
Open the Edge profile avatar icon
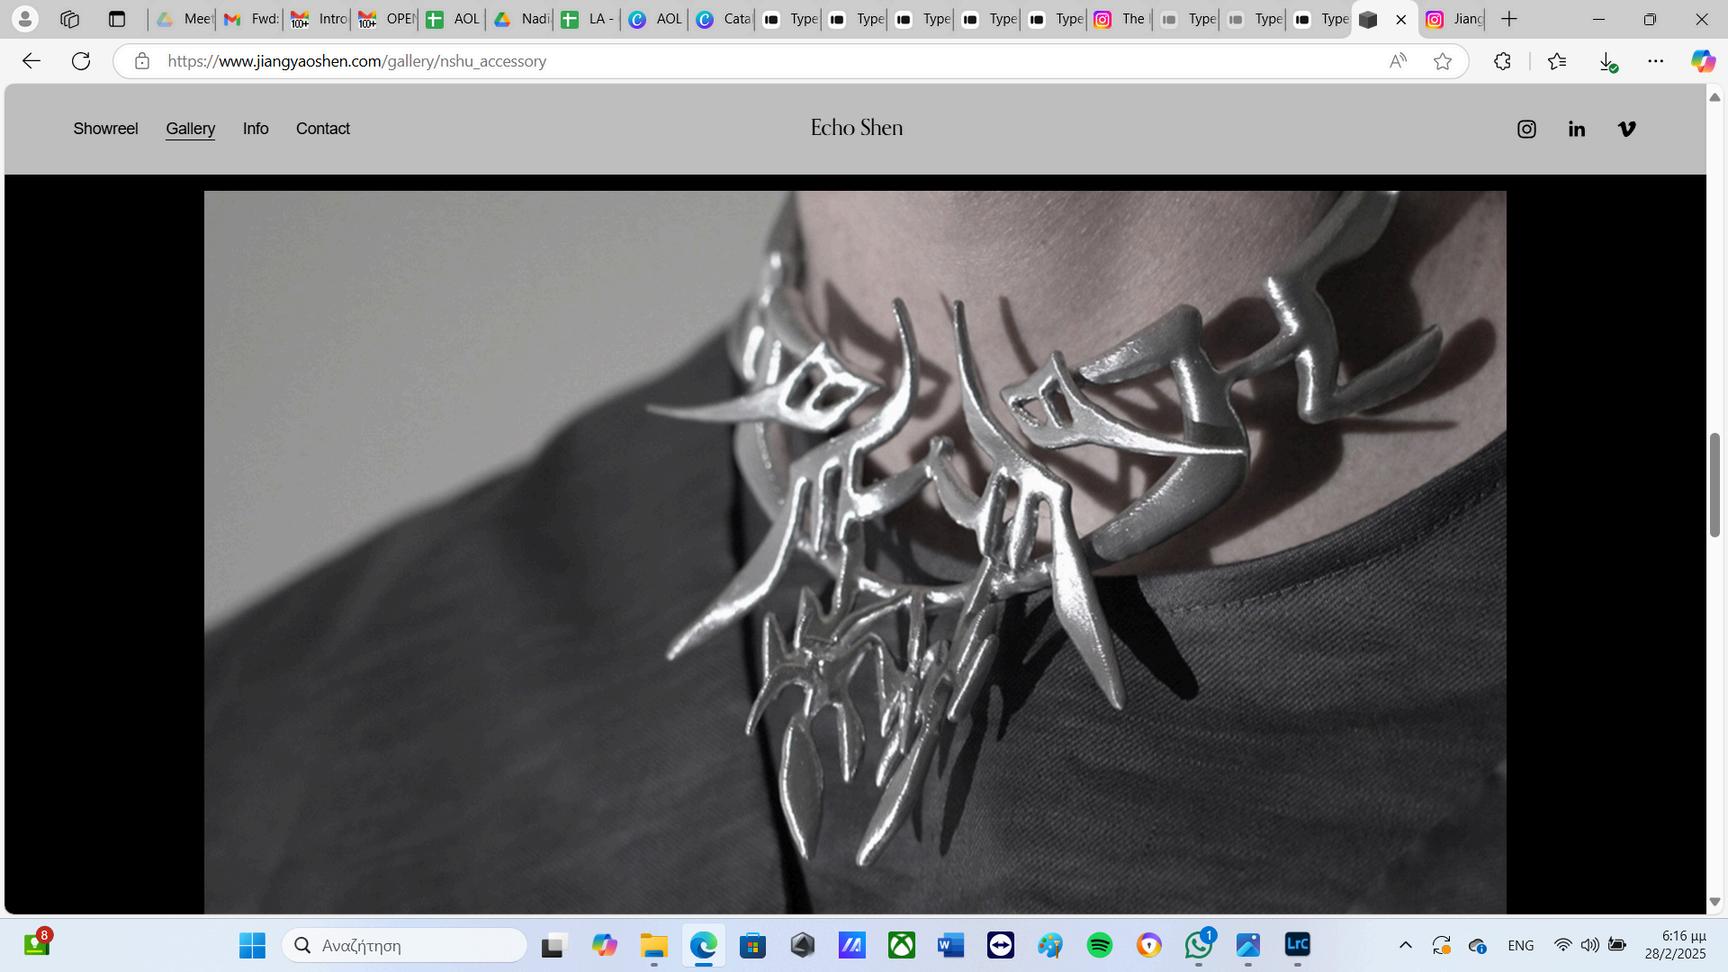(25, 19)
